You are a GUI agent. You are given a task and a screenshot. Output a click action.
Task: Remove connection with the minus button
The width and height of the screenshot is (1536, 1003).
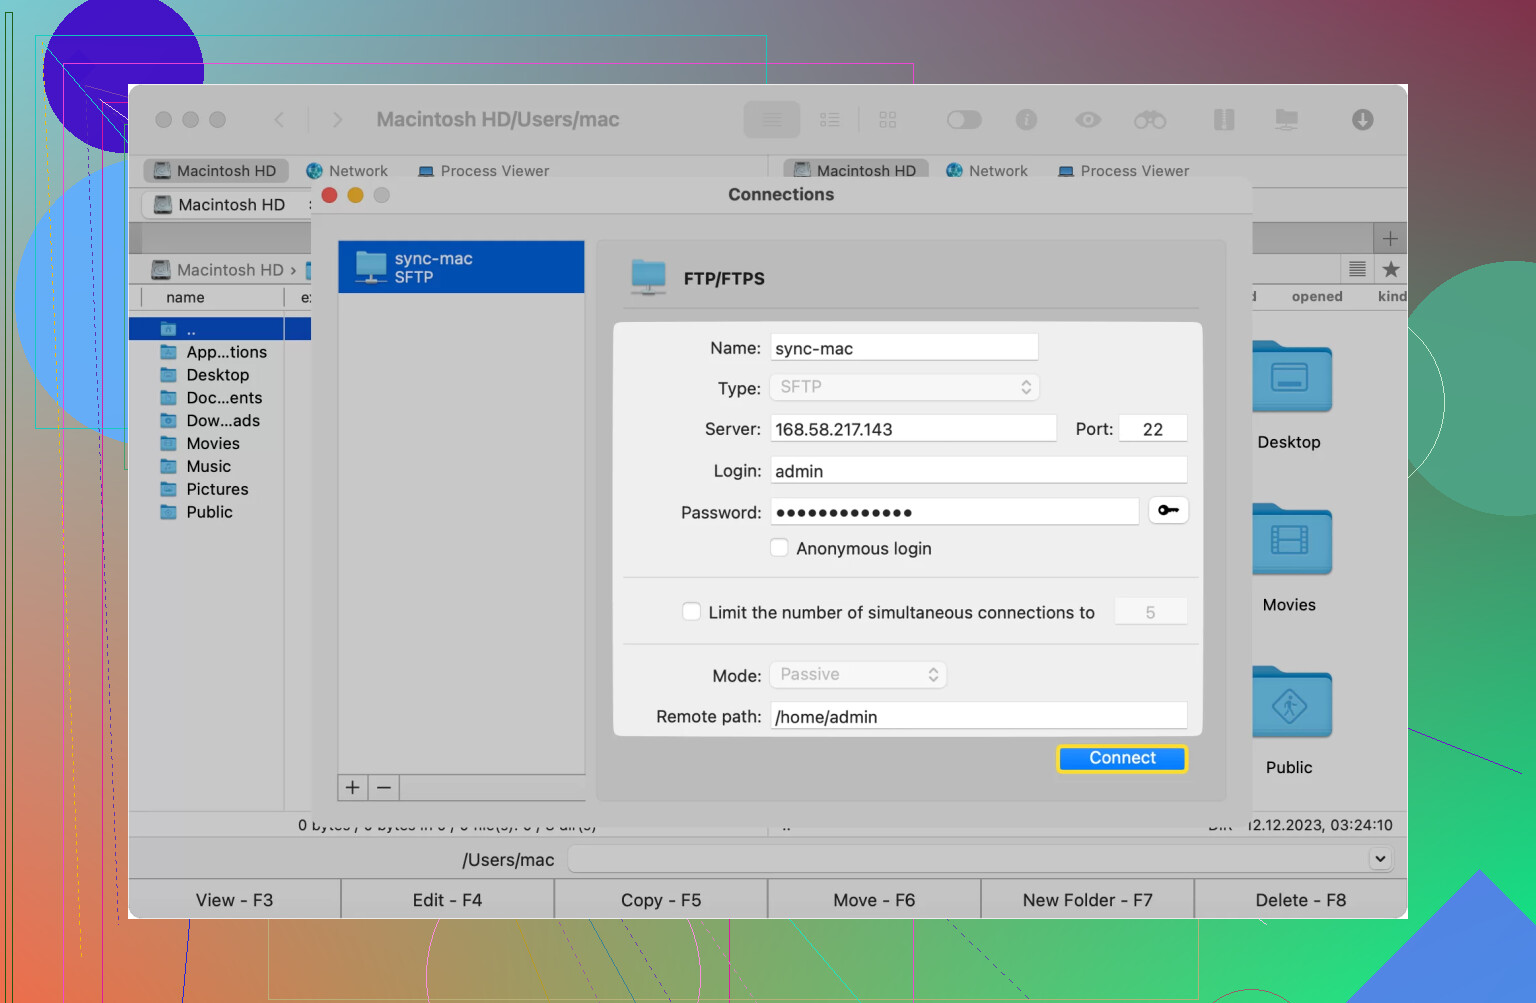point(384,788)
